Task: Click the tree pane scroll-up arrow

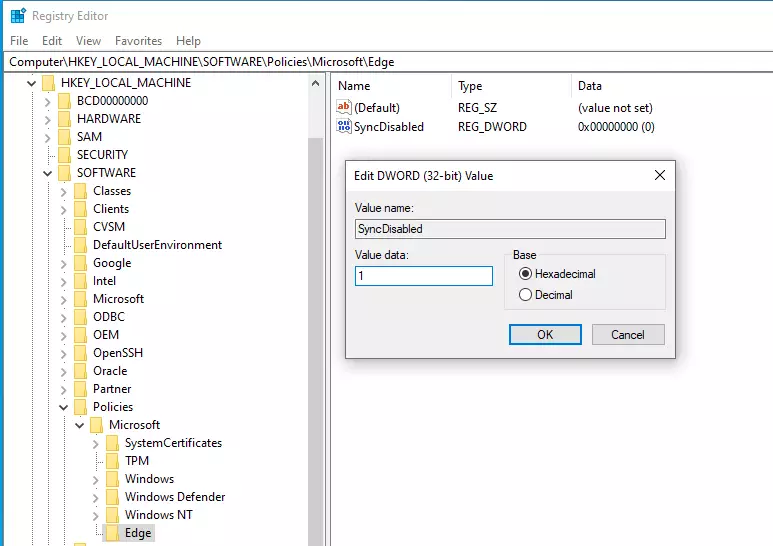Action: point(316,83)
